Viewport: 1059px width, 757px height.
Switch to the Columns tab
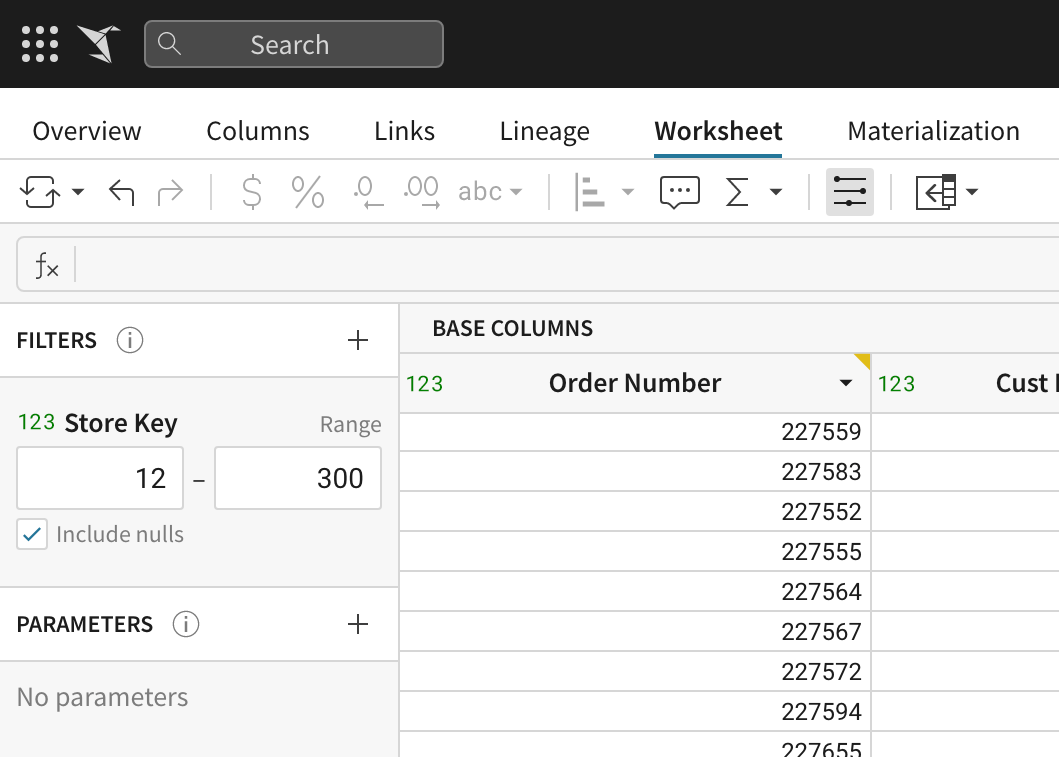258,131
